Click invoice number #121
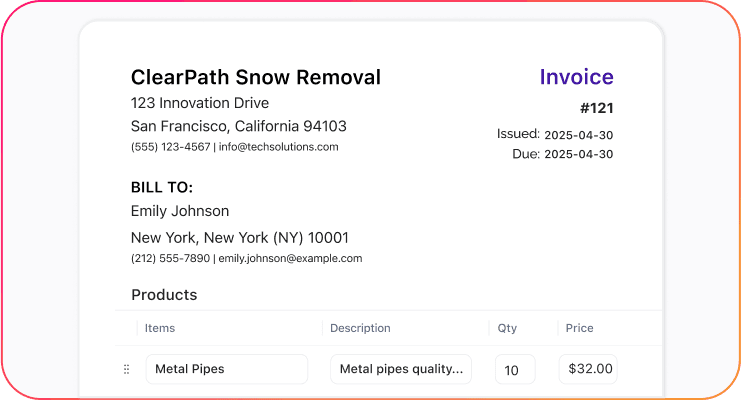This screenshot has width=742, height=400. coord(597,108)
